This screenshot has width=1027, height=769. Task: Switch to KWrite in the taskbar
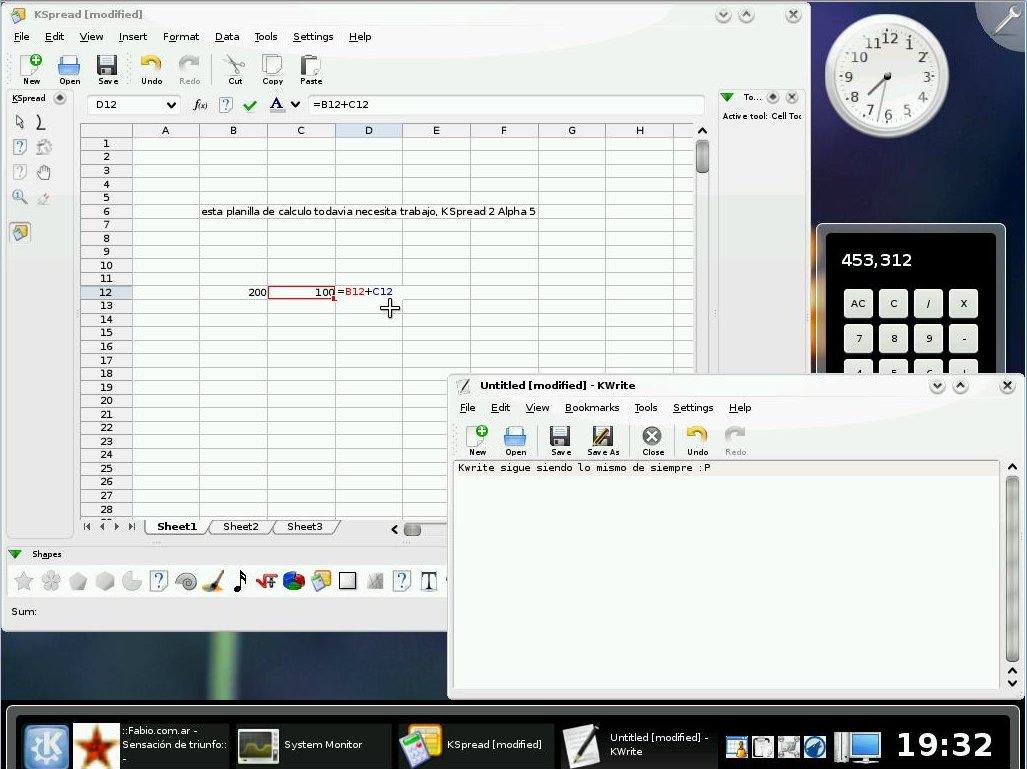(x=638, y=745)
